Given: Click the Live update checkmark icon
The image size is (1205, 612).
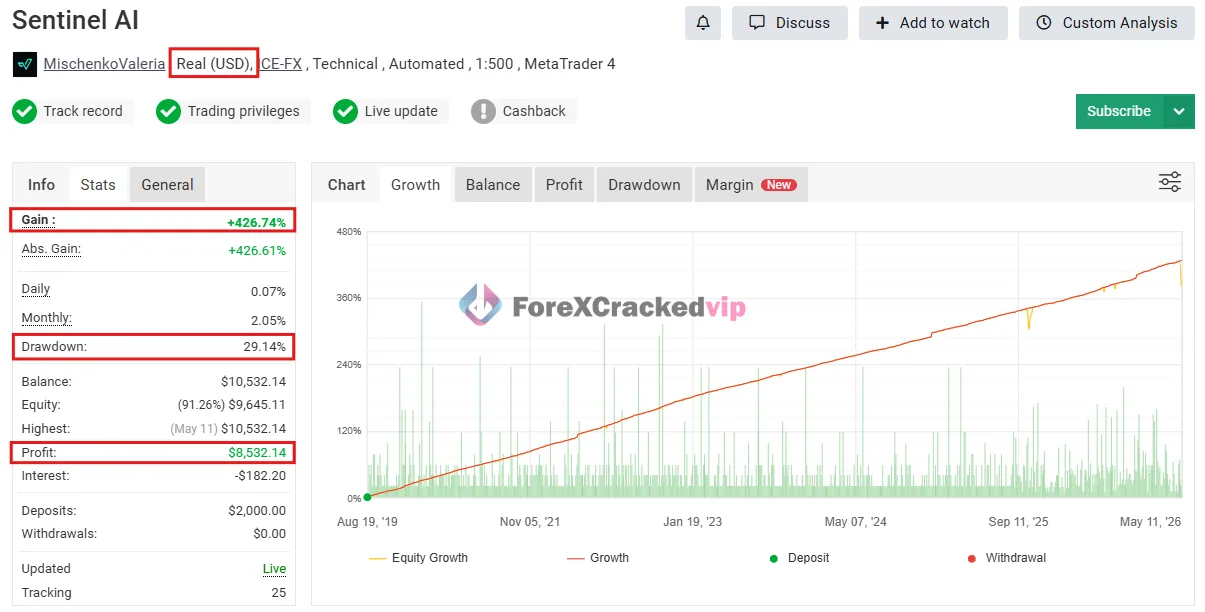Looking at the screenshot, I should coord(346,111).
